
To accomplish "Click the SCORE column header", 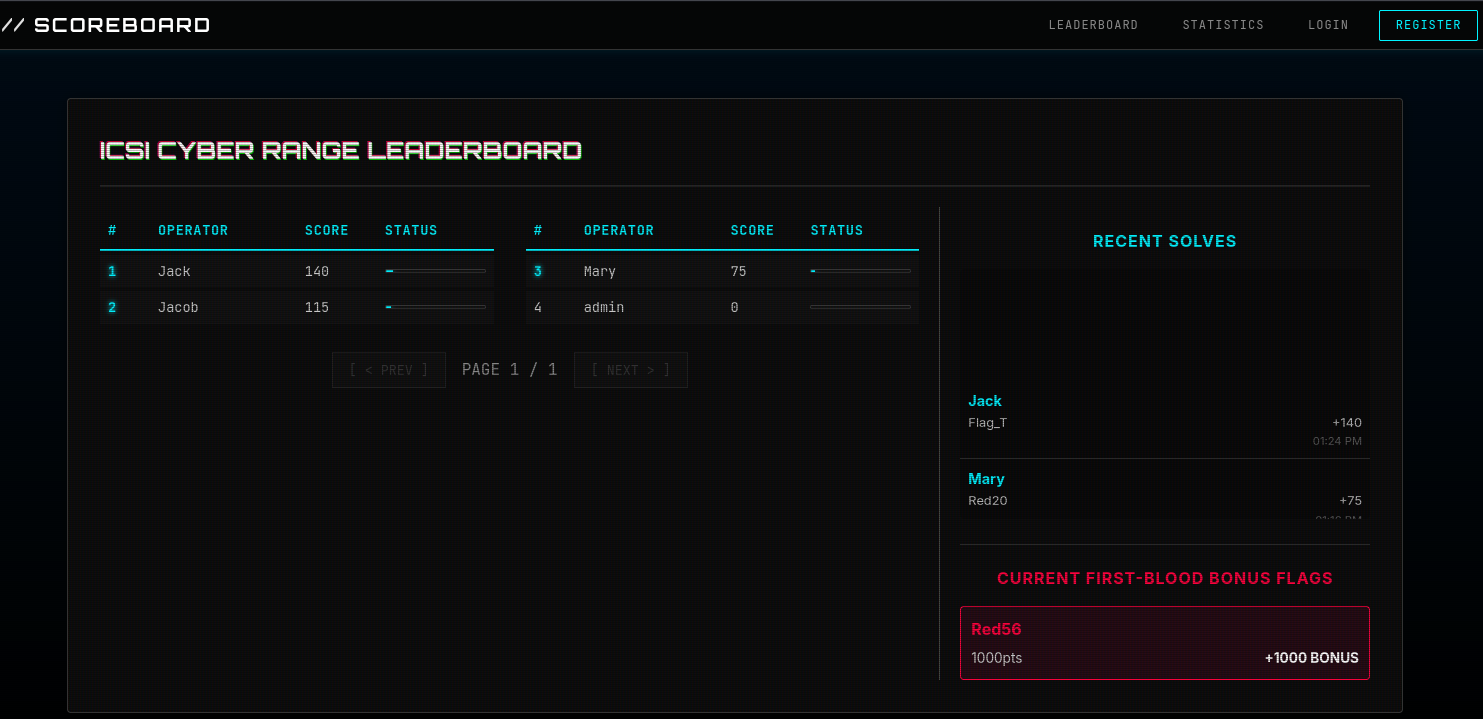I will point(326,230).
